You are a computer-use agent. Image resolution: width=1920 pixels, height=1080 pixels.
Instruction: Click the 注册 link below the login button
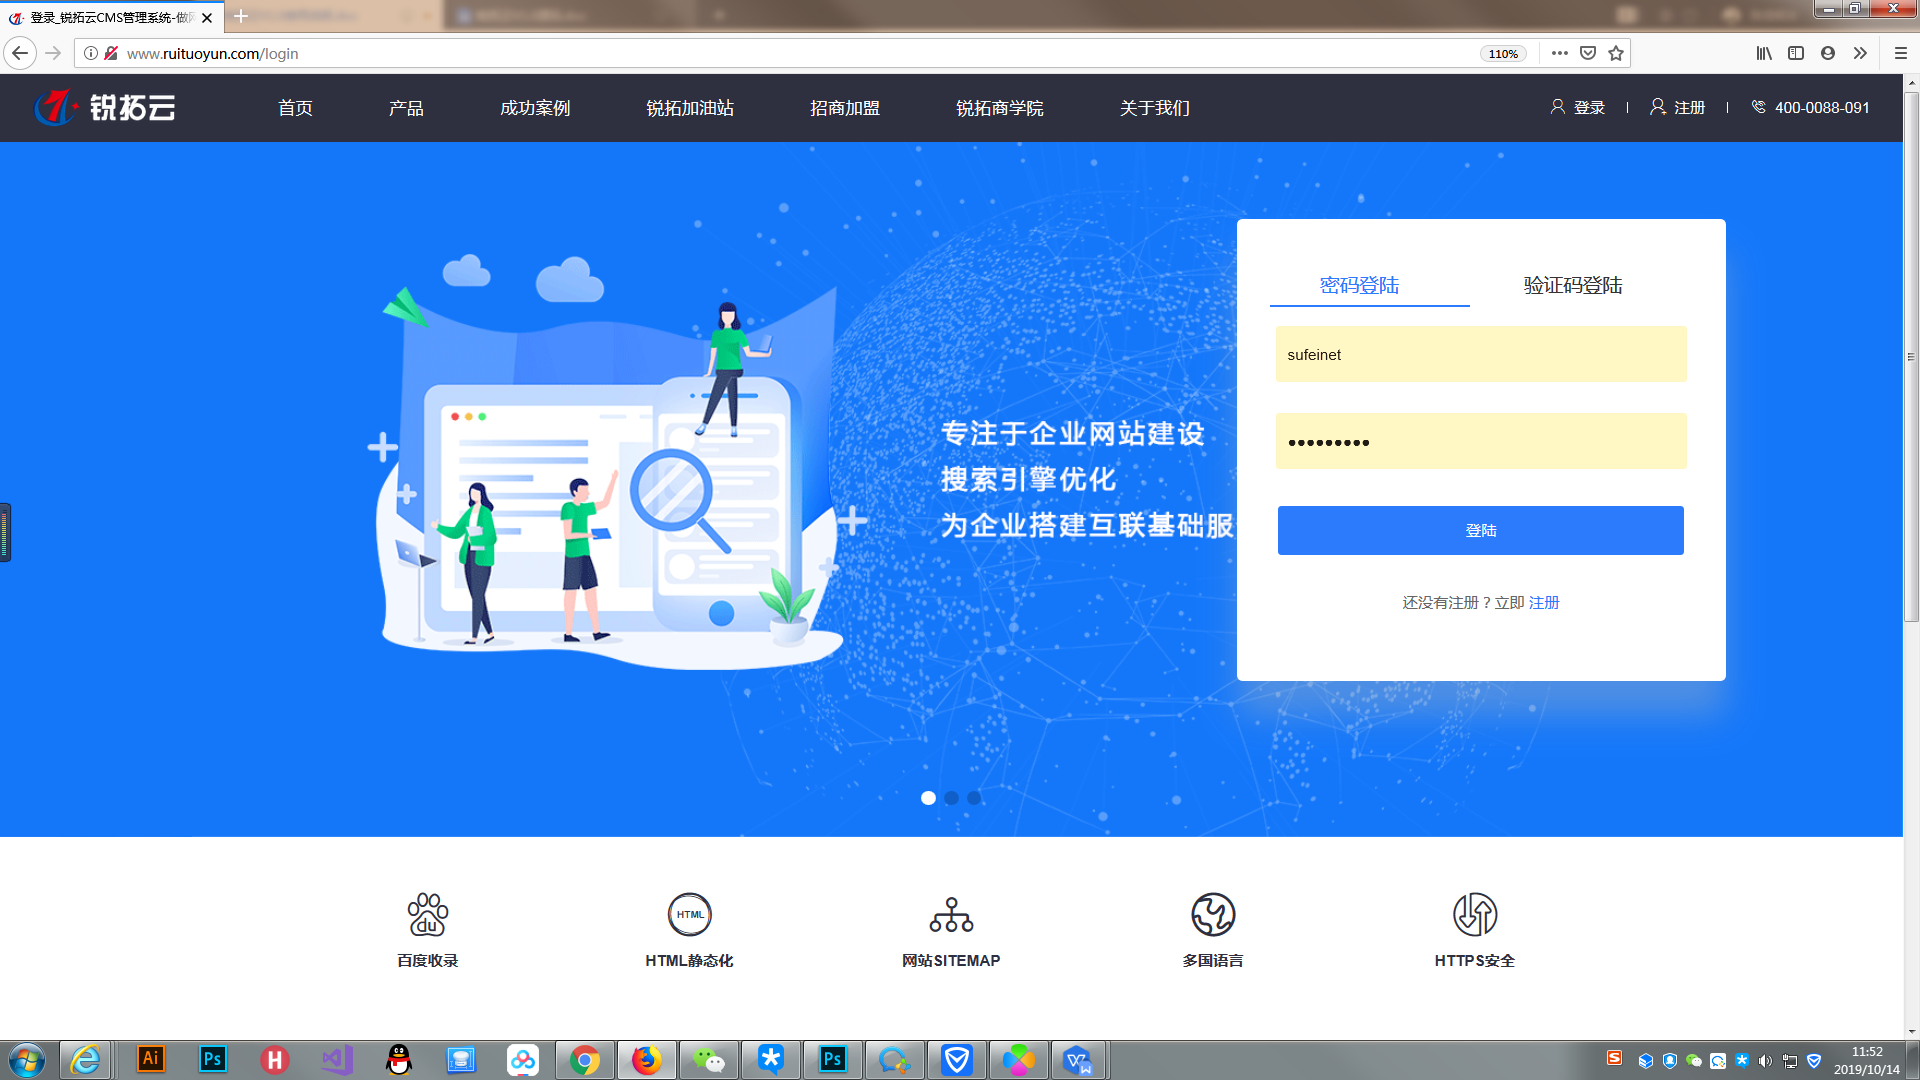pos(1543,602)
